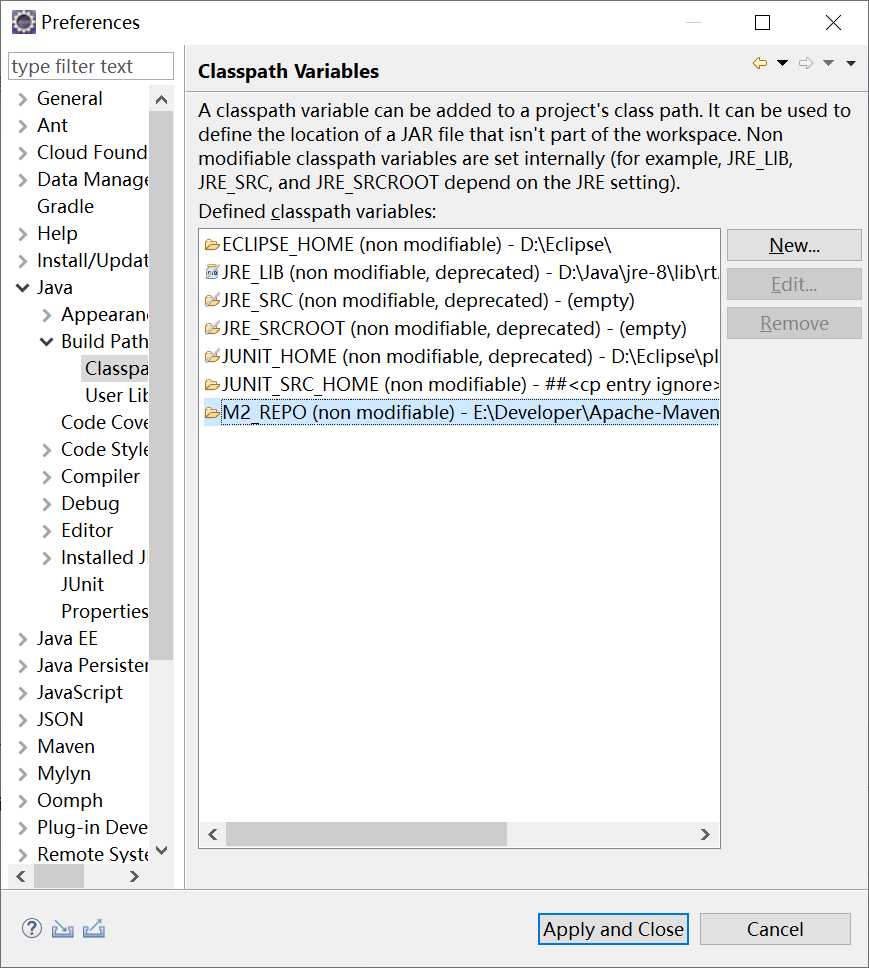The image size is (869, 968).
Task: Click the folder icon beside M2_REPO
Action: [x=211, y=412]
